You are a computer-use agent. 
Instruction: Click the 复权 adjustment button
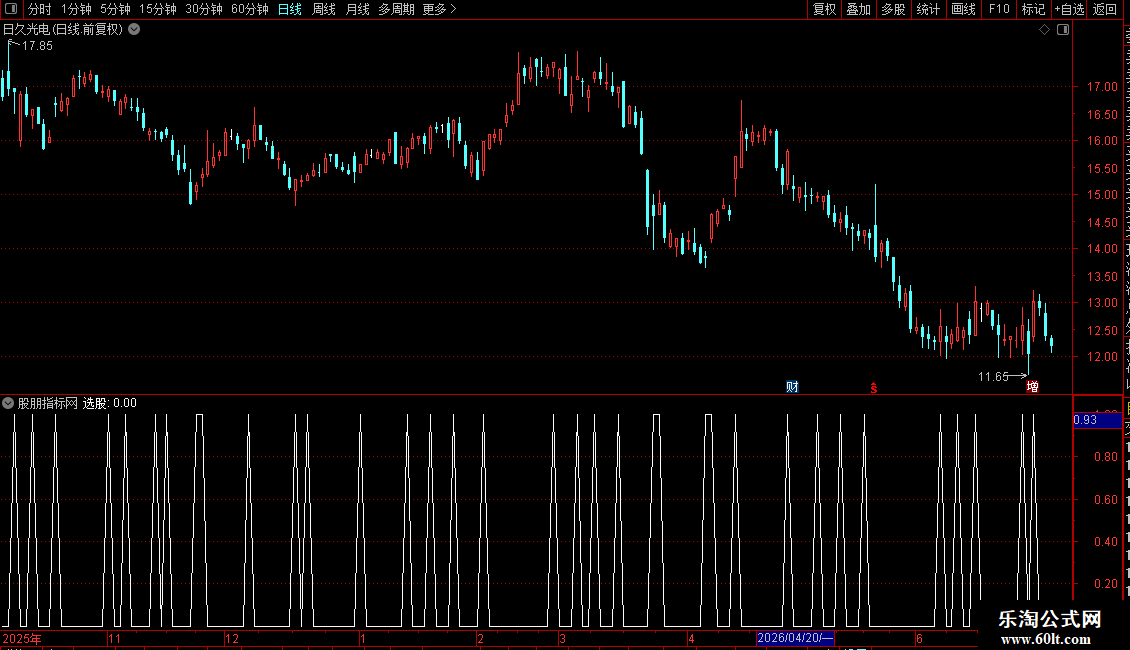(824, 9)
